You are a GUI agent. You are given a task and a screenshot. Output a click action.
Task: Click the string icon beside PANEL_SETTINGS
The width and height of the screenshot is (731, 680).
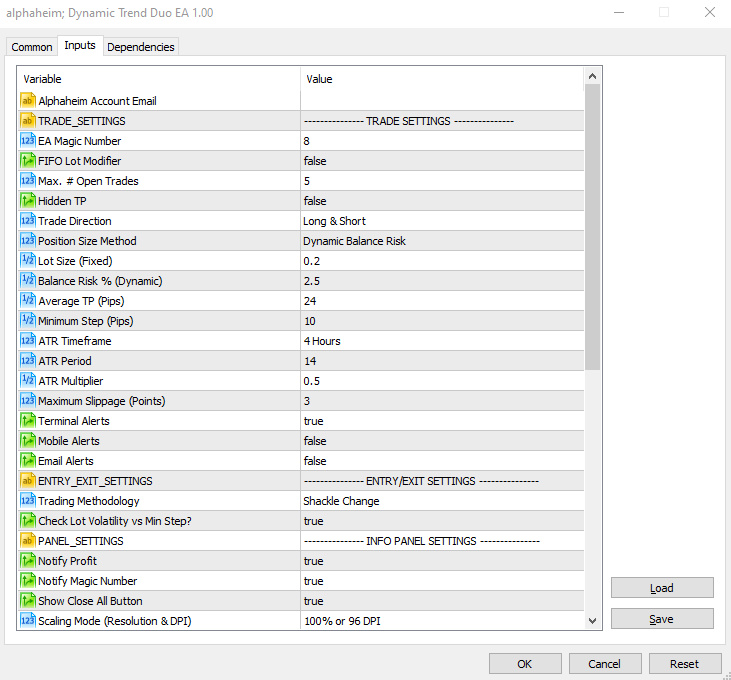pos(28,541)
